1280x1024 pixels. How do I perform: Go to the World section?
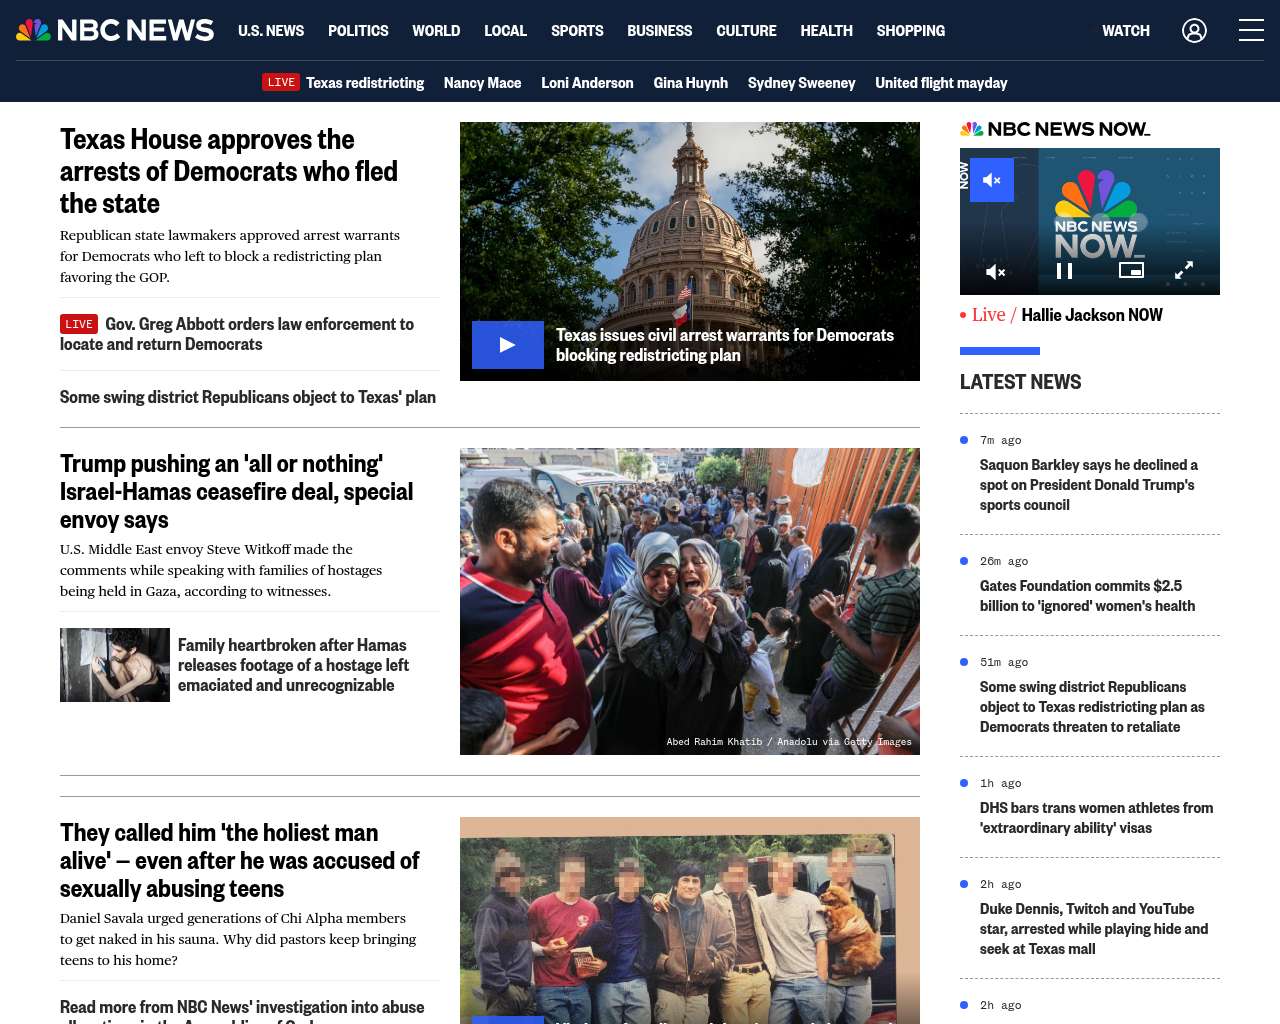pos(436,31)
